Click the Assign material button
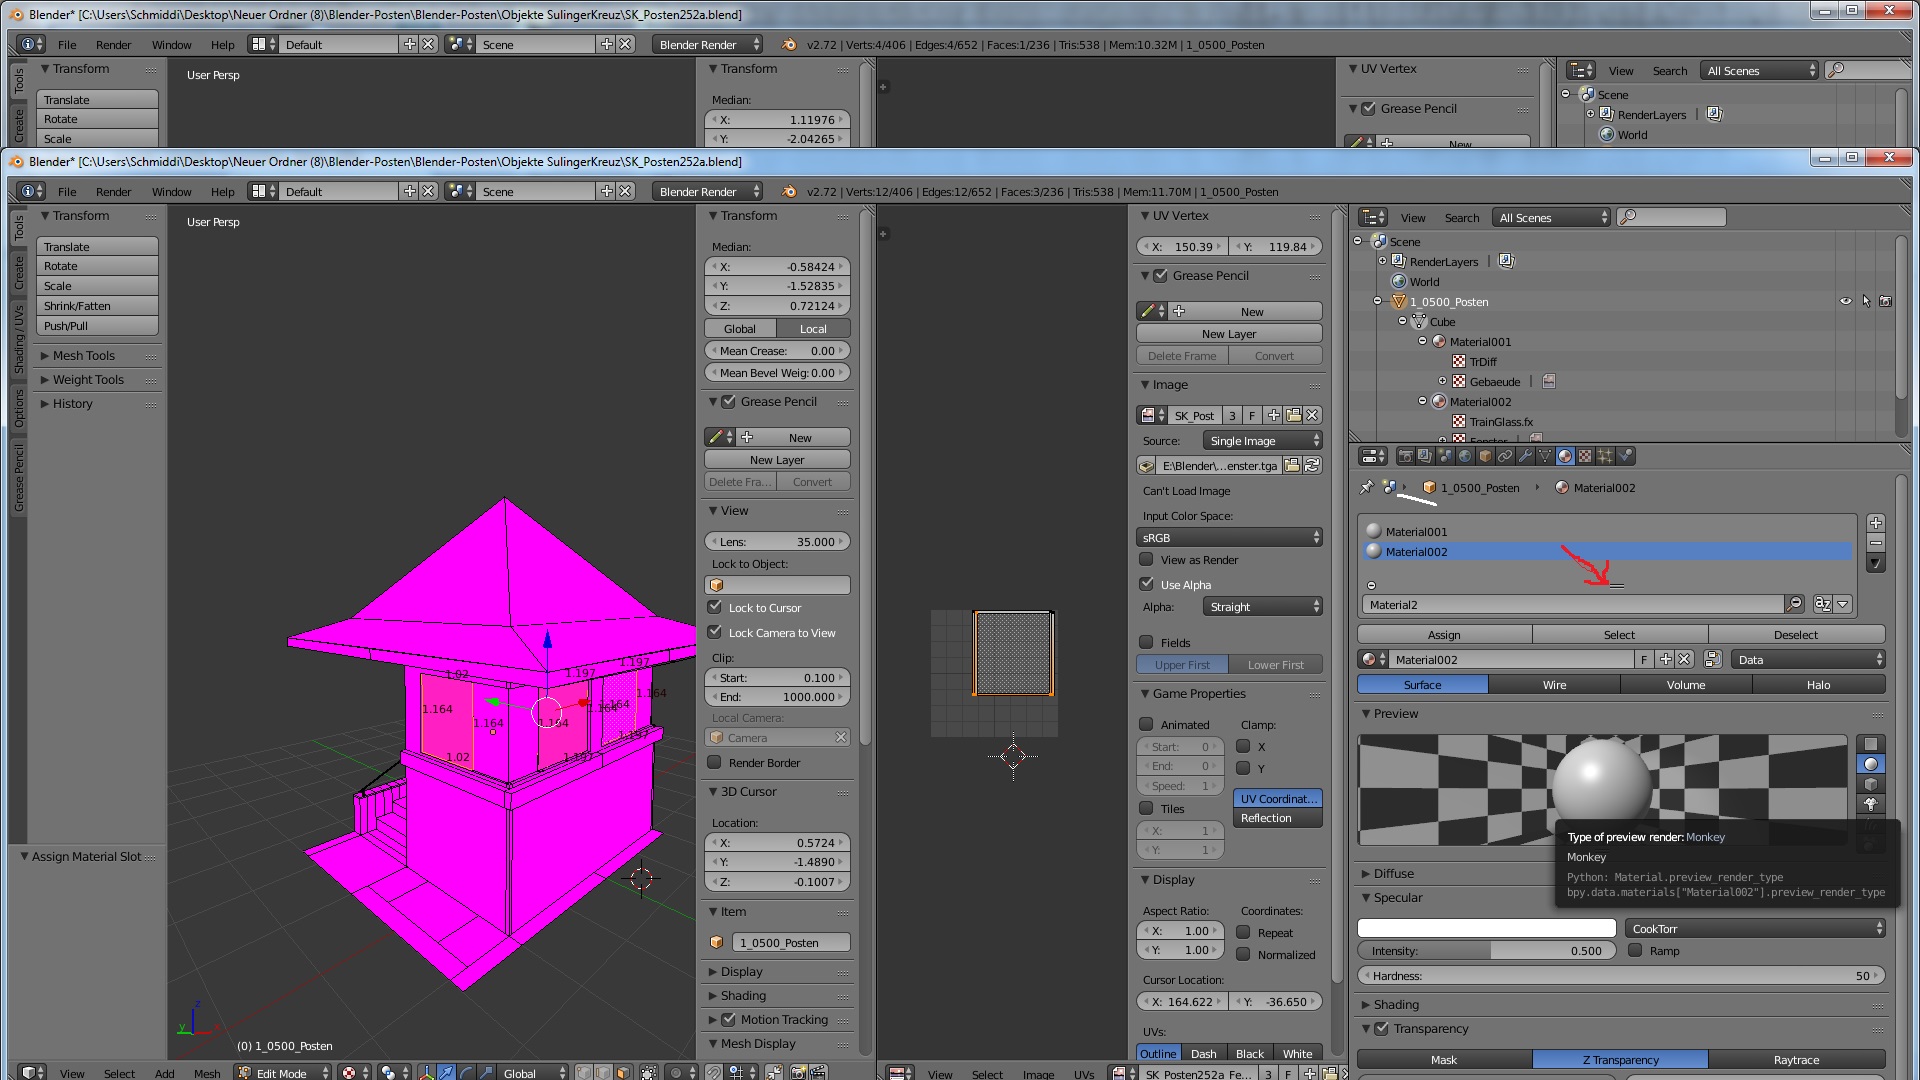Image resolution: width=1920 pixels, height=1080 pixels. click(x=1444, y=635)
